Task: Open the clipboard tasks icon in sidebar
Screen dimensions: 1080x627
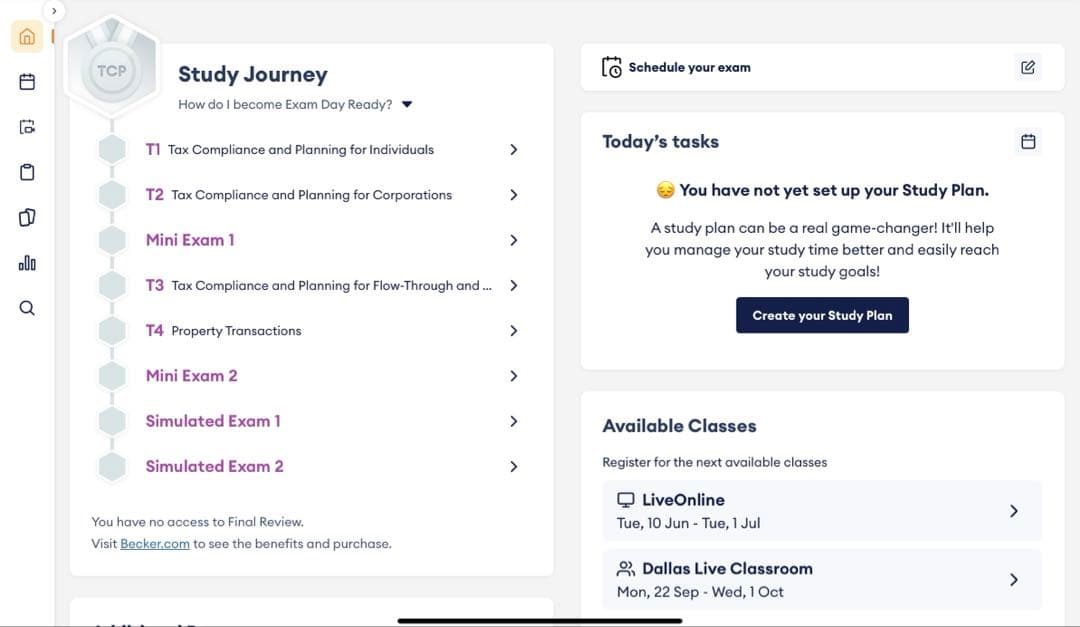Action: (x=27, y=171)
